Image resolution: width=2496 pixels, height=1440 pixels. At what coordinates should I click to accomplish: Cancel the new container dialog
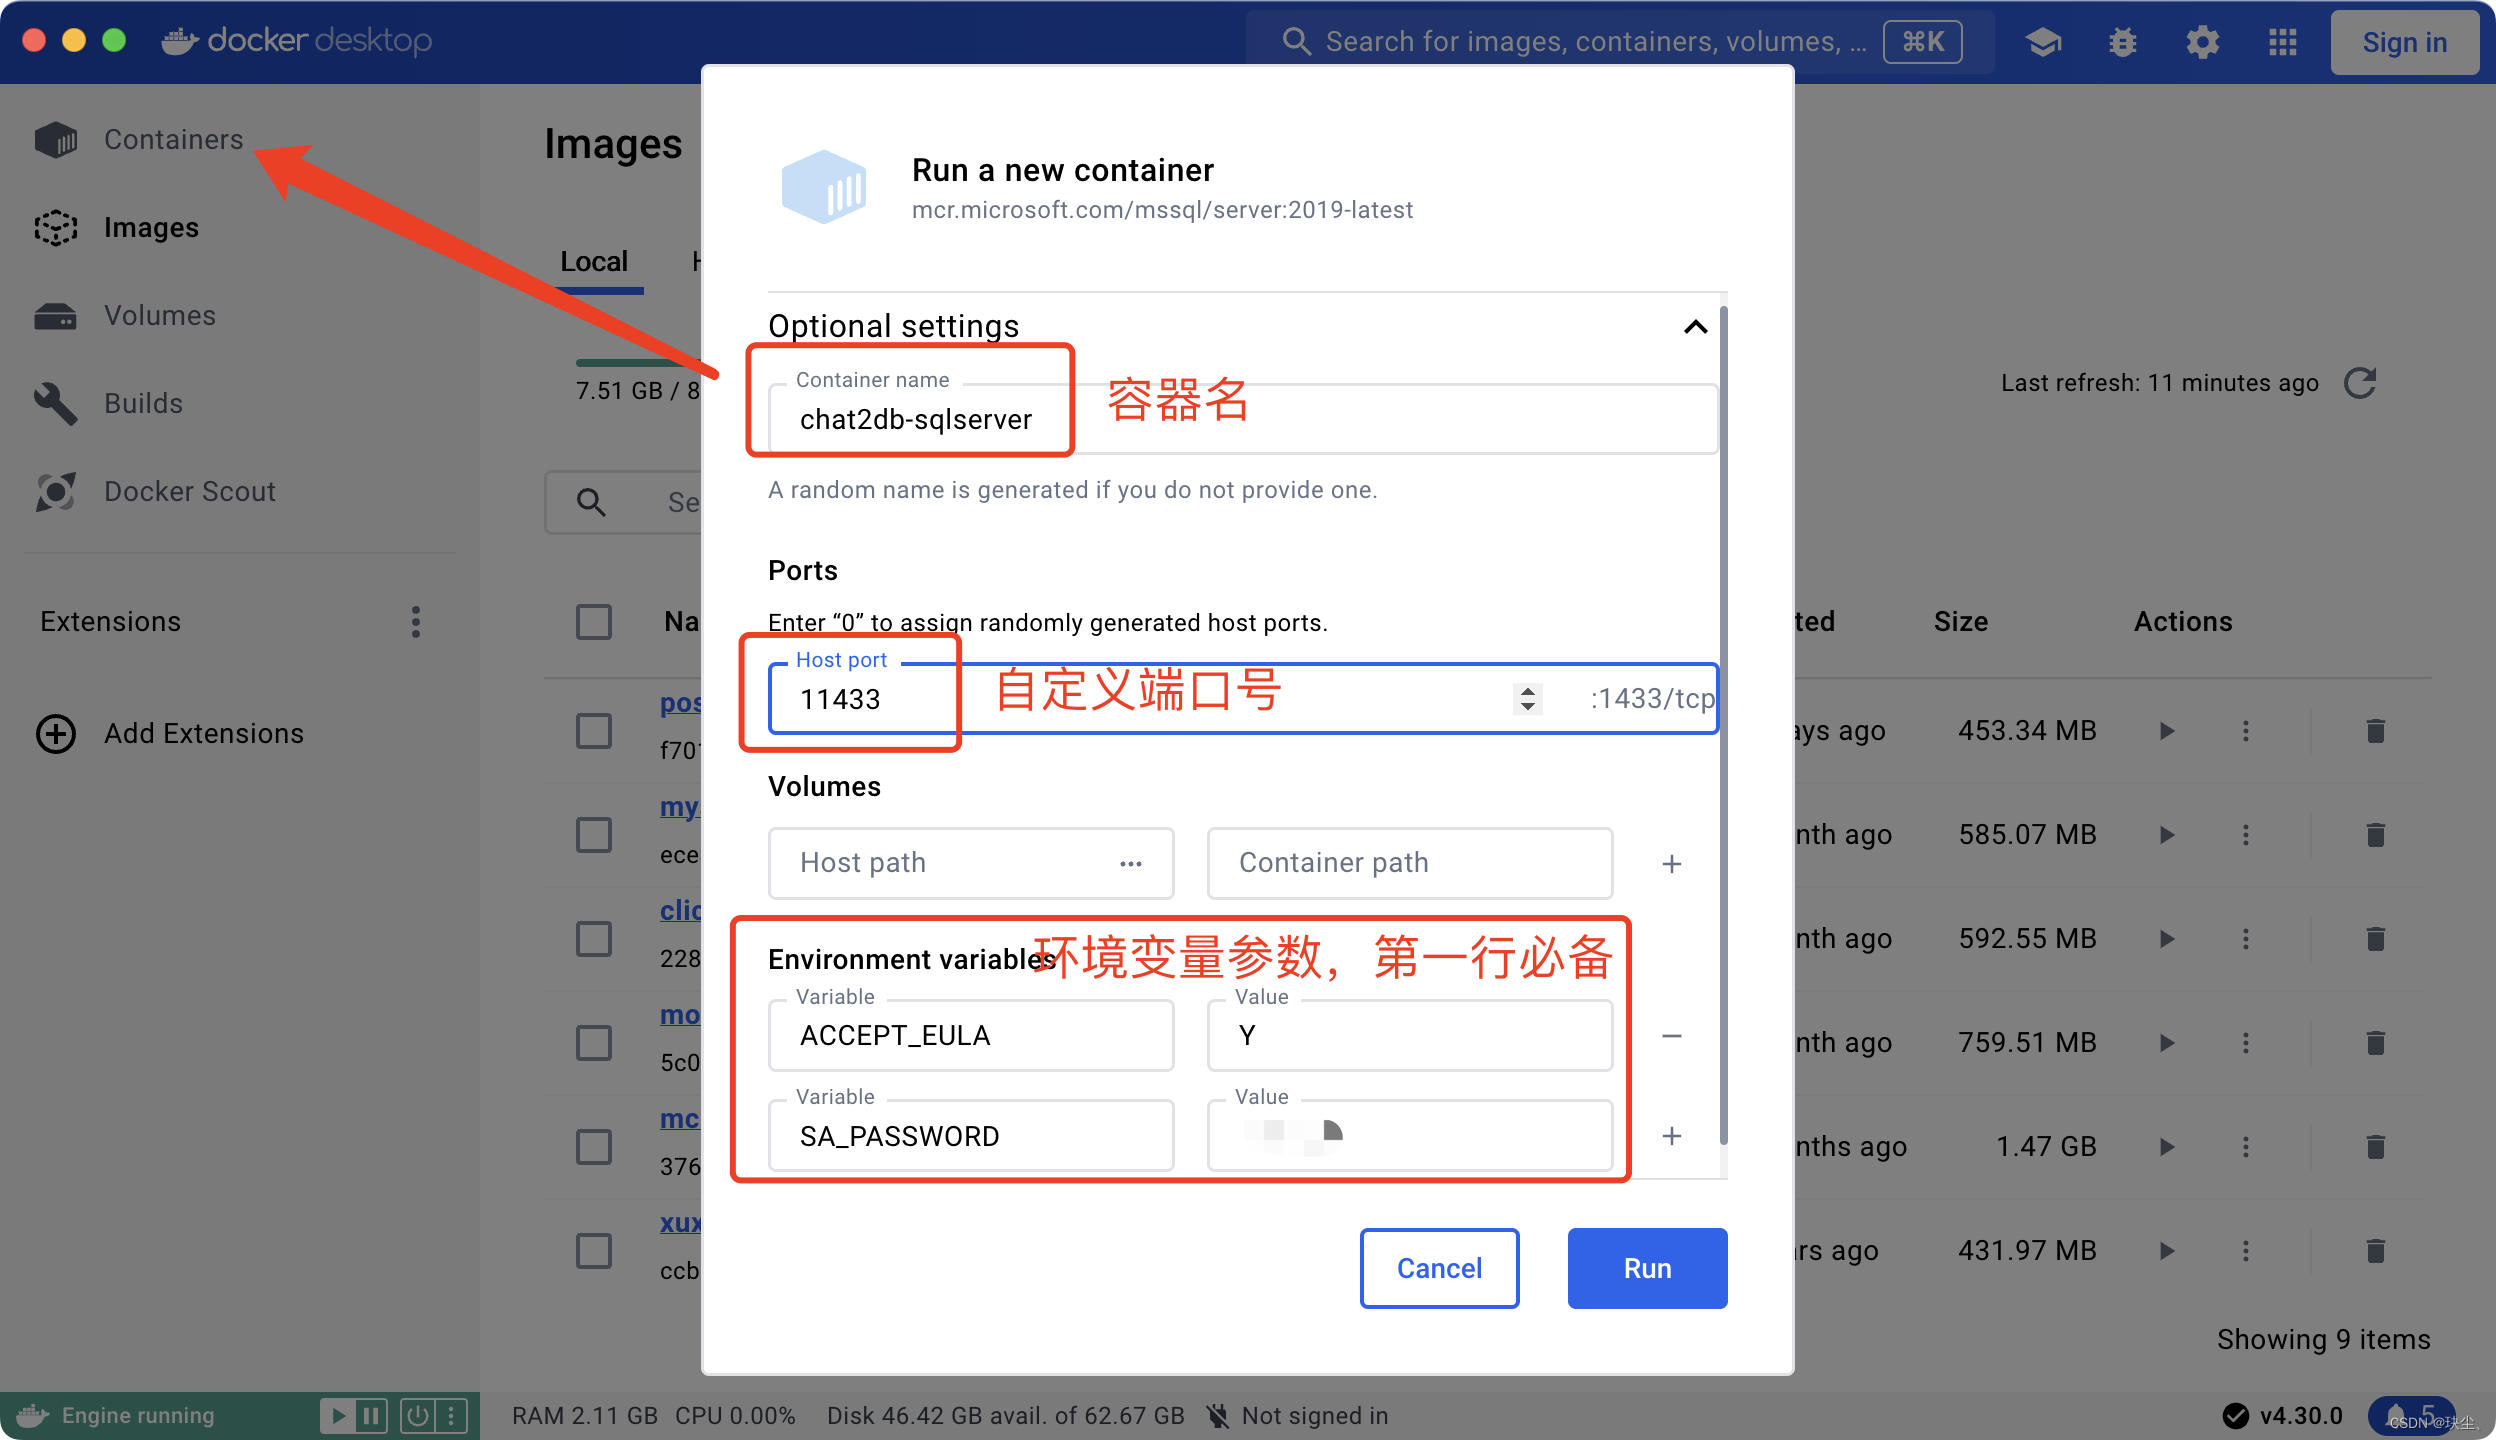coord(1439,1268)
